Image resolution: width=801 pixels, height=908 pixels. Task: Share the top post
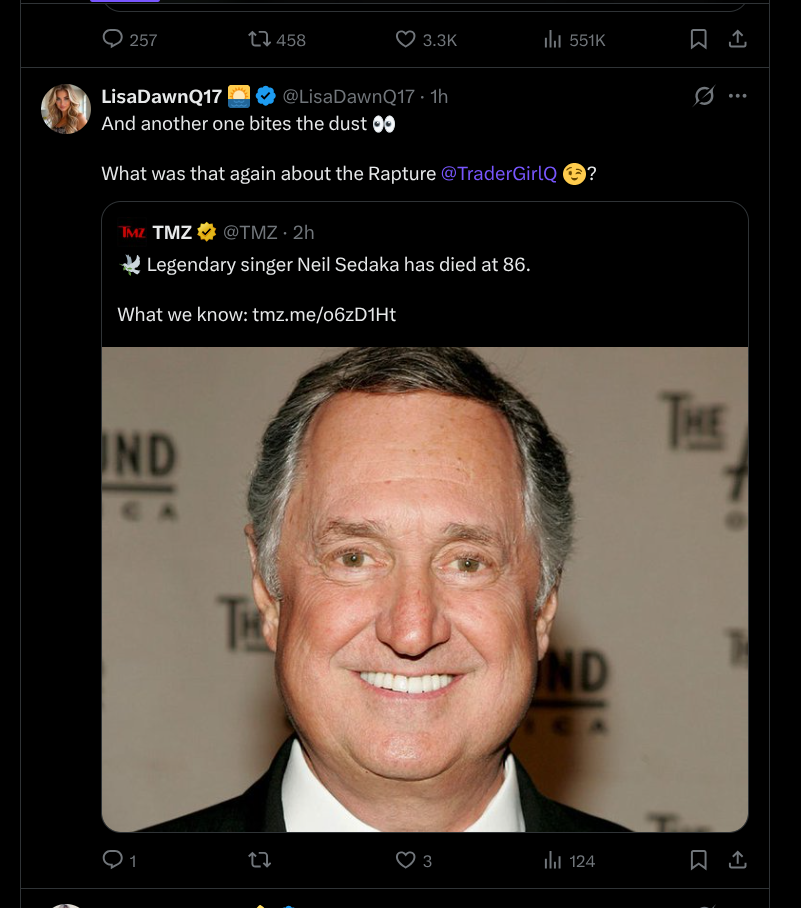click(737, 39)
